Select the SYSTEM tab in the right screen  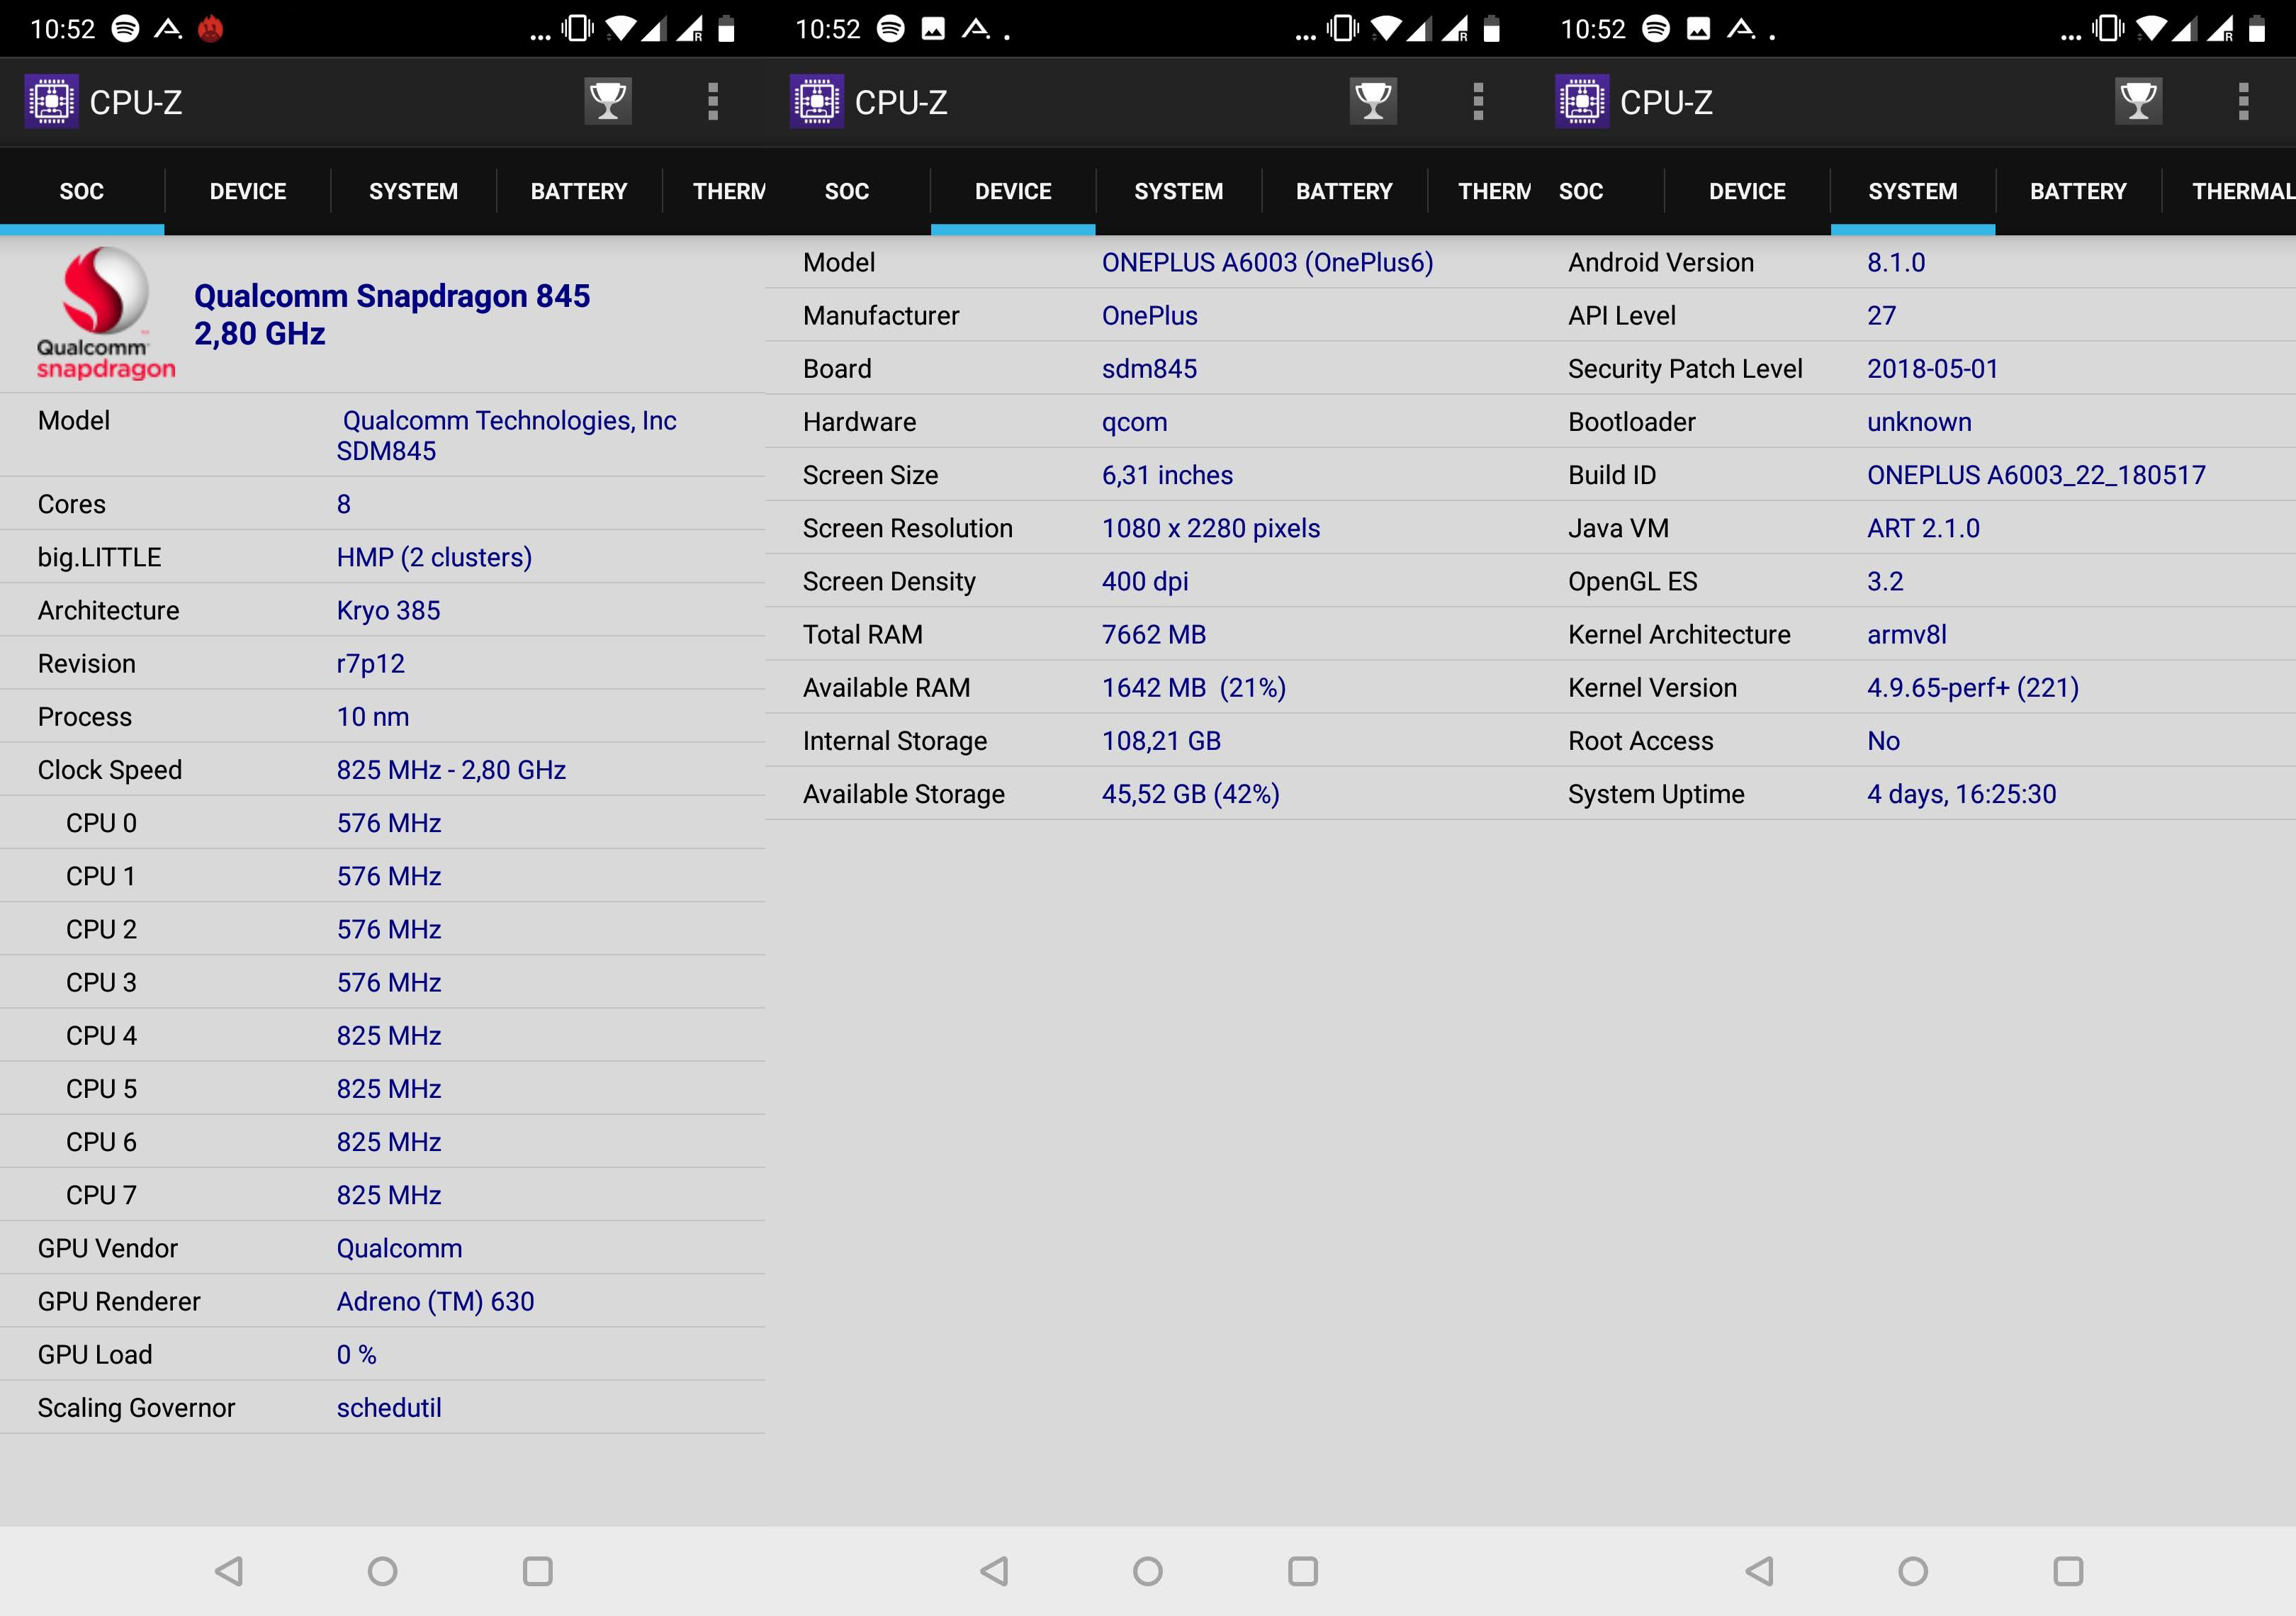tap(1913, 191)
